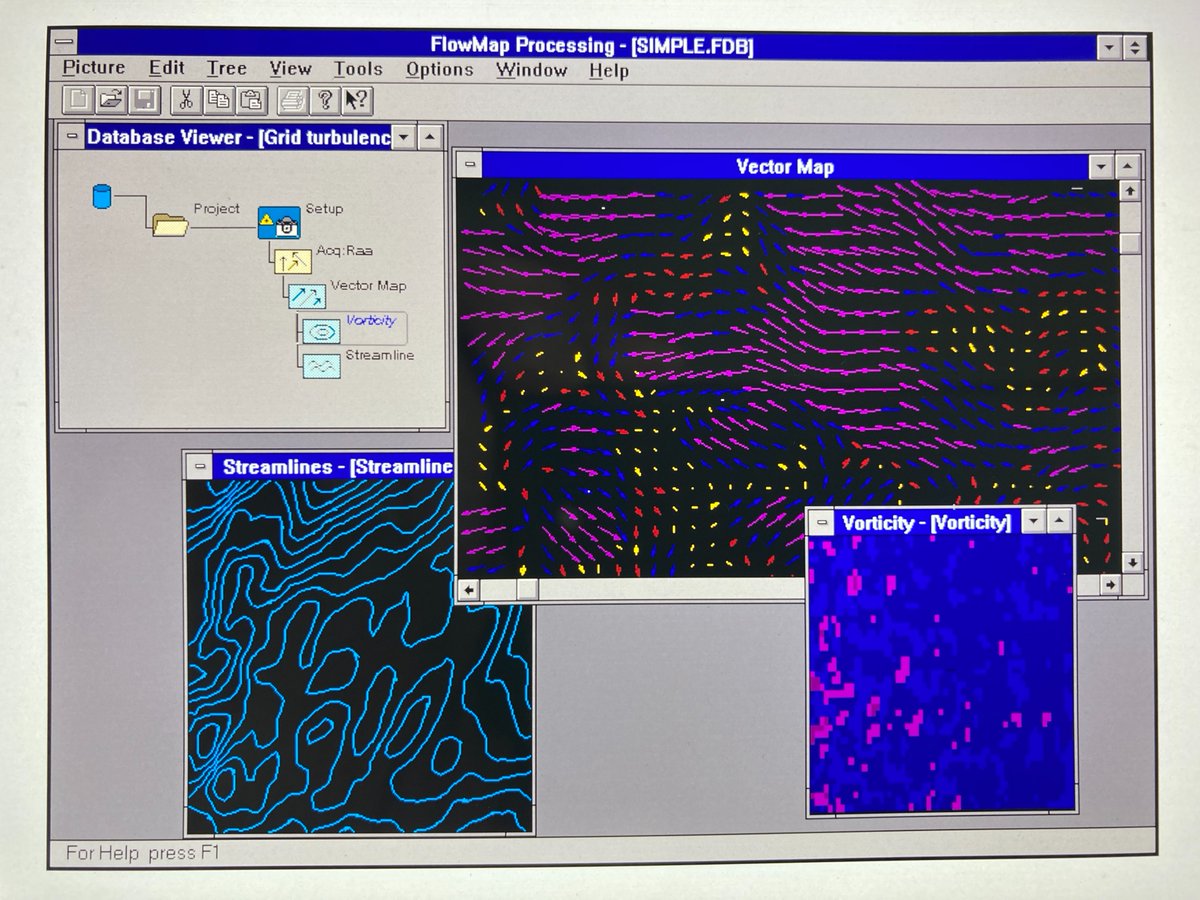The height and width of the screenshot is (900, 1200).
Task: Click the Paste clipboard toolbar icon
Action: click(x=252, y=99)
